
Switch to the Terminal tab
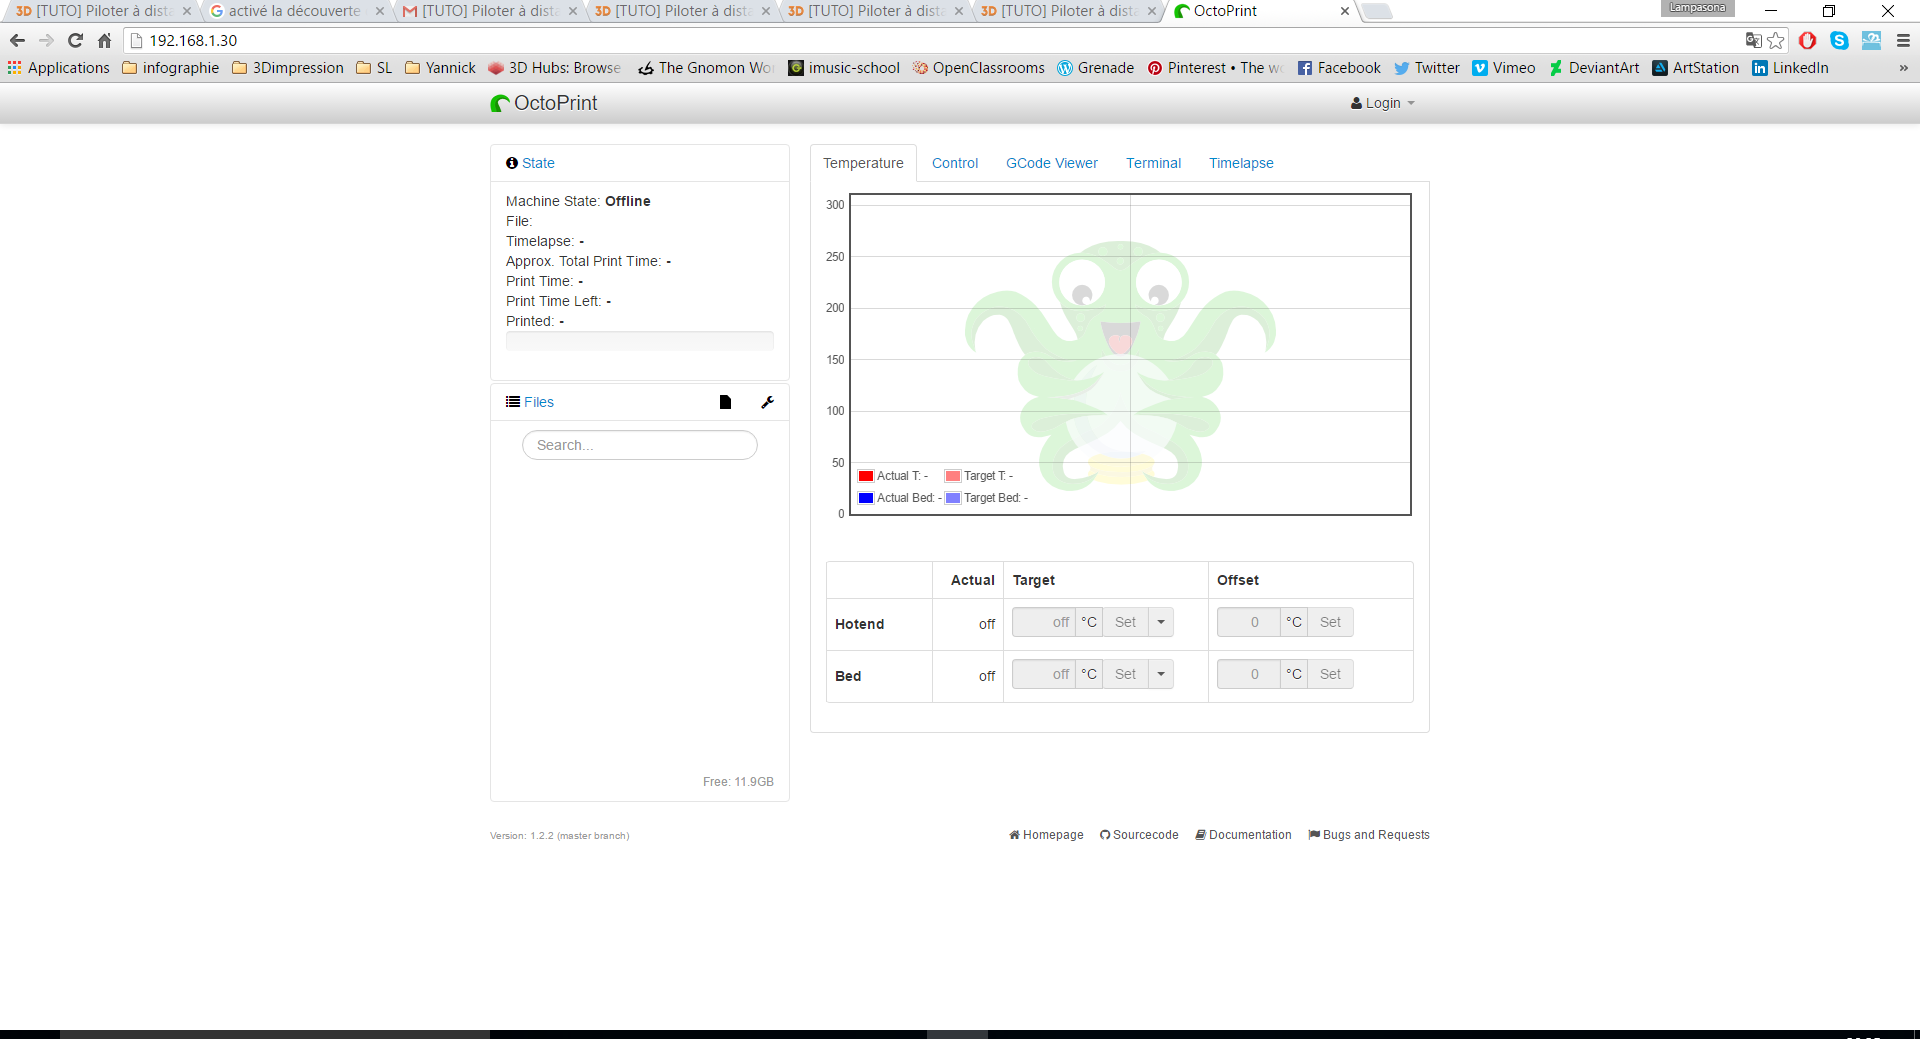click(x=1154, y=163)
